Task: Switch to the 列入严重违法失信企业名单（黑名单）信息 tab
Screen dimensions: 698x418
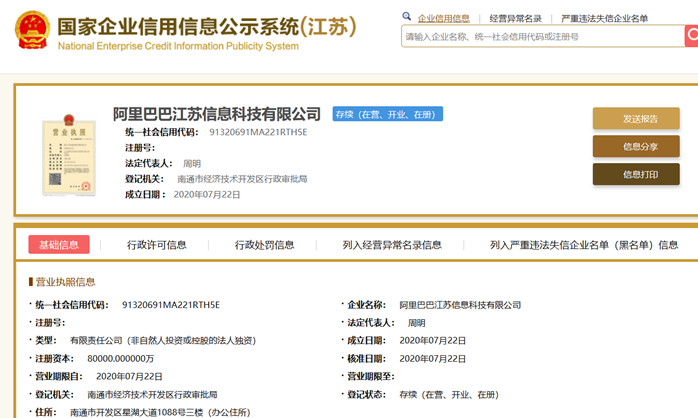Action: coord(584,245)
